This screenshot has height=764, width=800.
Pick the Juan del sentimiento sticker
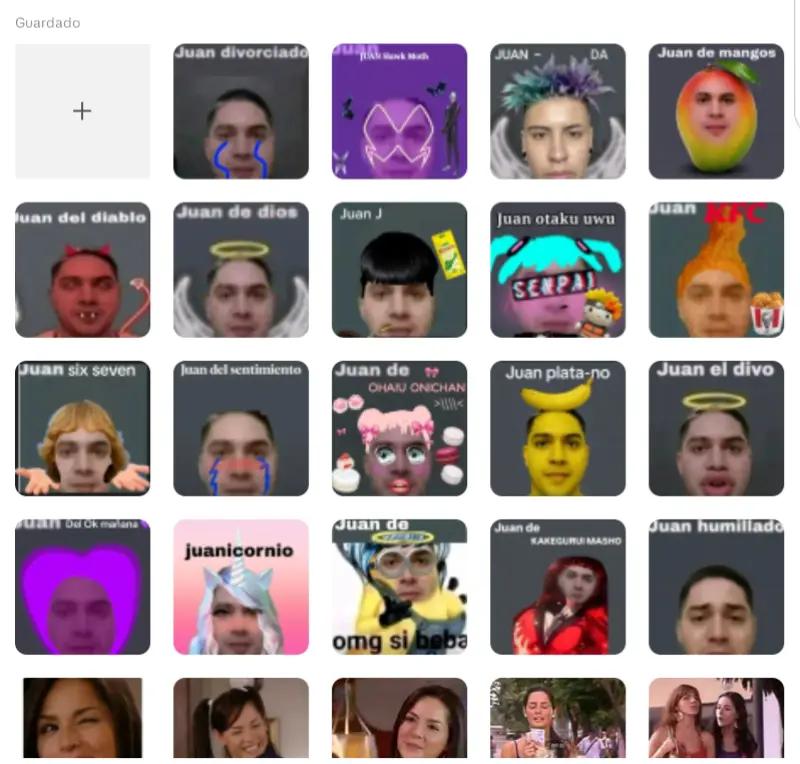coord(241,428)
